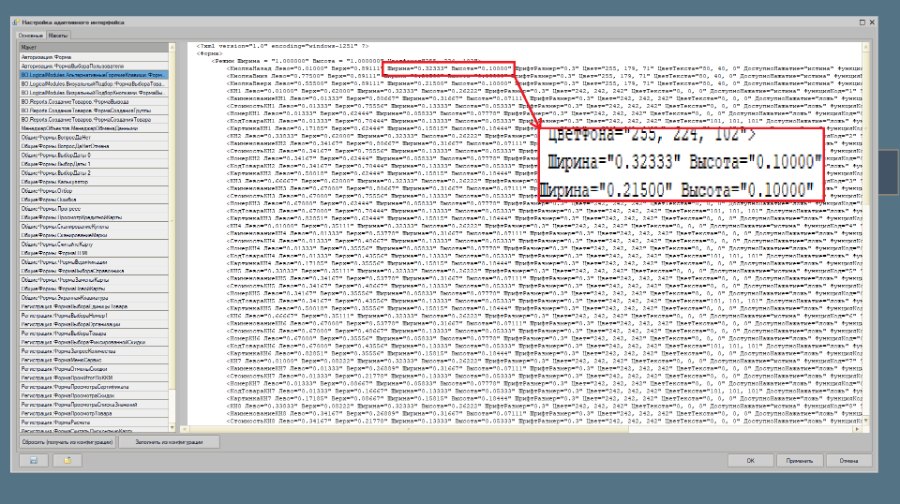The width and height of the screenshot is (900, 504).
Task: Confirm with the OK button
Action: pyautogui.click(x=750, y=460)
